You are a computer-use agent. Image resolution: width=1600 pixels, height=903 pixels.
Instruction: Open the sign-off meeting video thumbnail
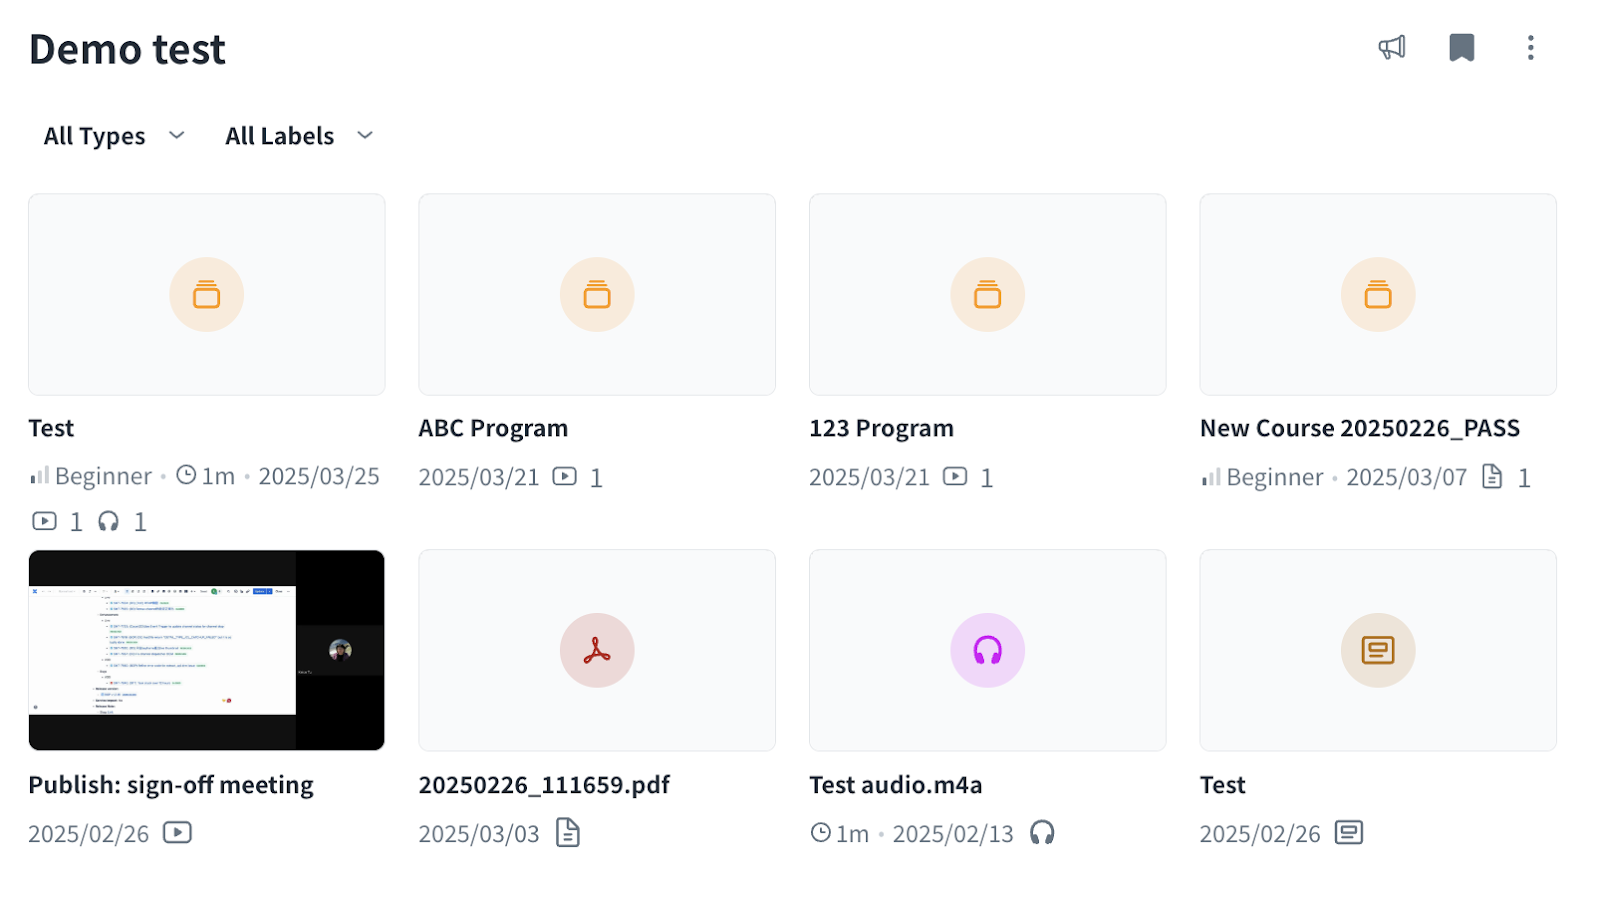click(x=207, y=650)
